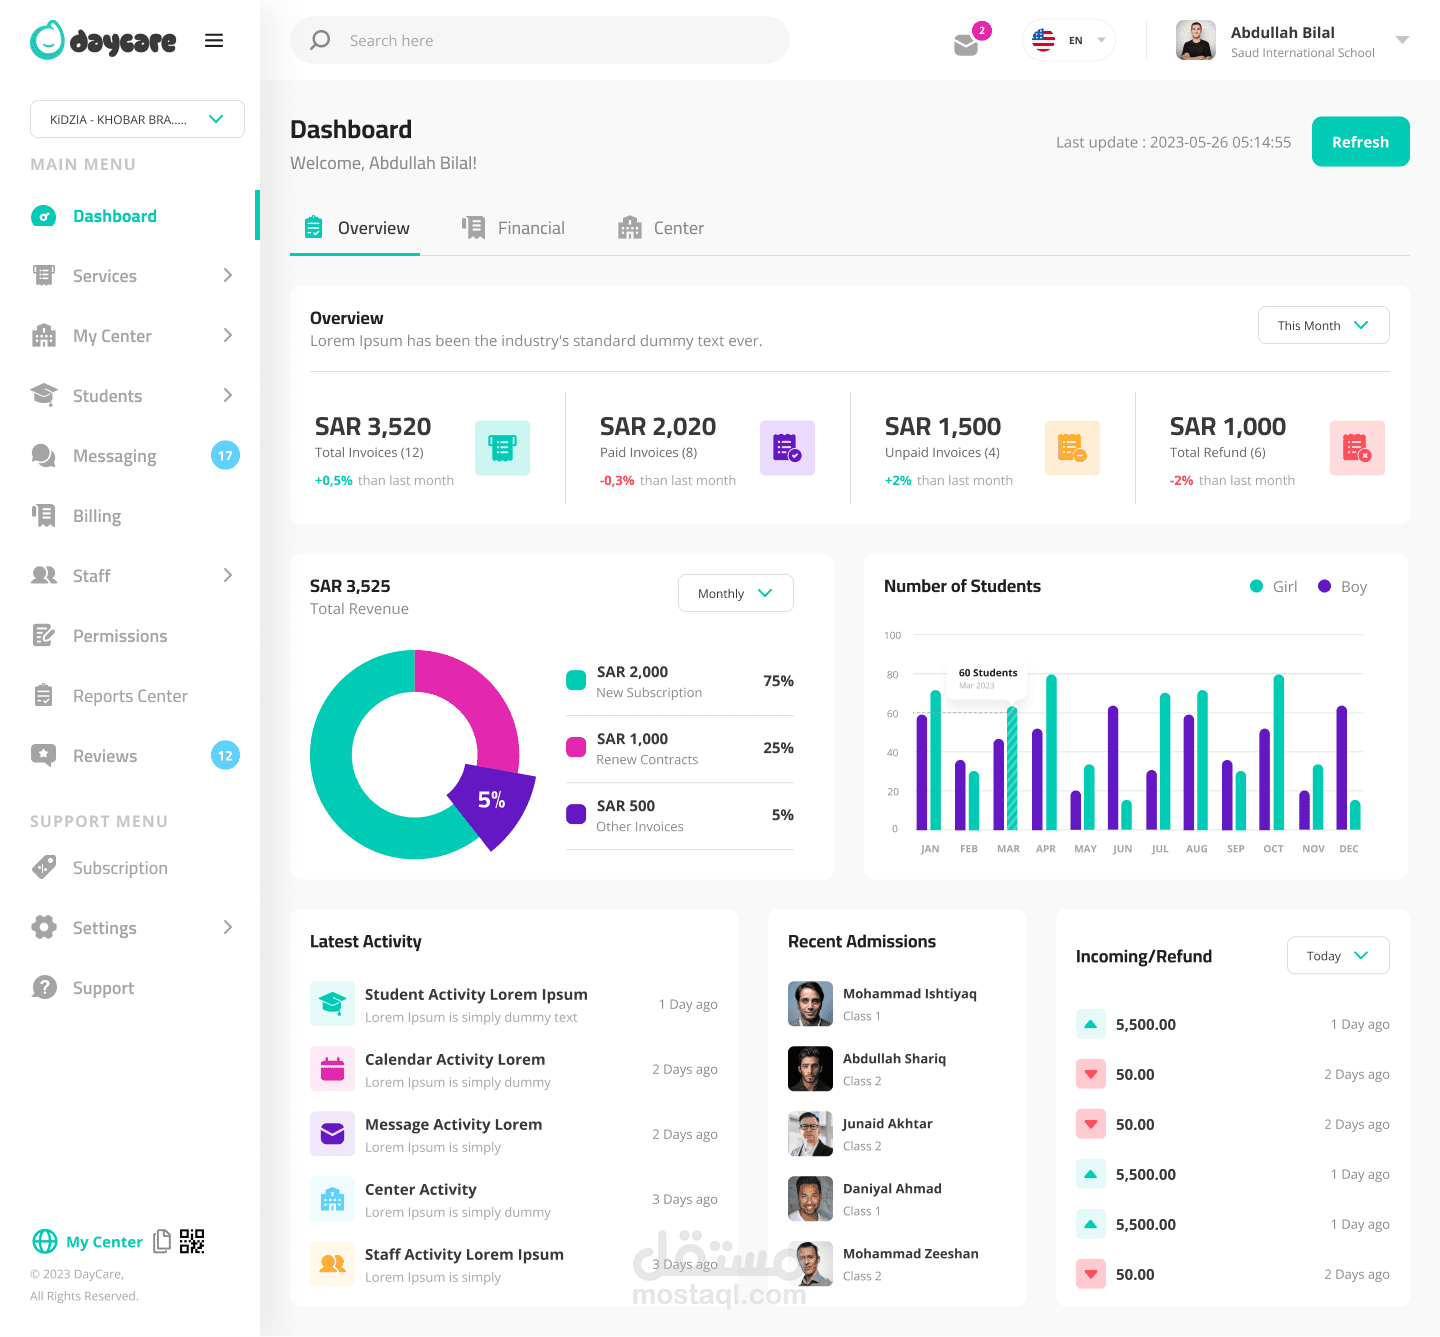Screen dimensions: 1440x1337
Task: Click the Messaging badge showing 17
Action: click(226, 456)
